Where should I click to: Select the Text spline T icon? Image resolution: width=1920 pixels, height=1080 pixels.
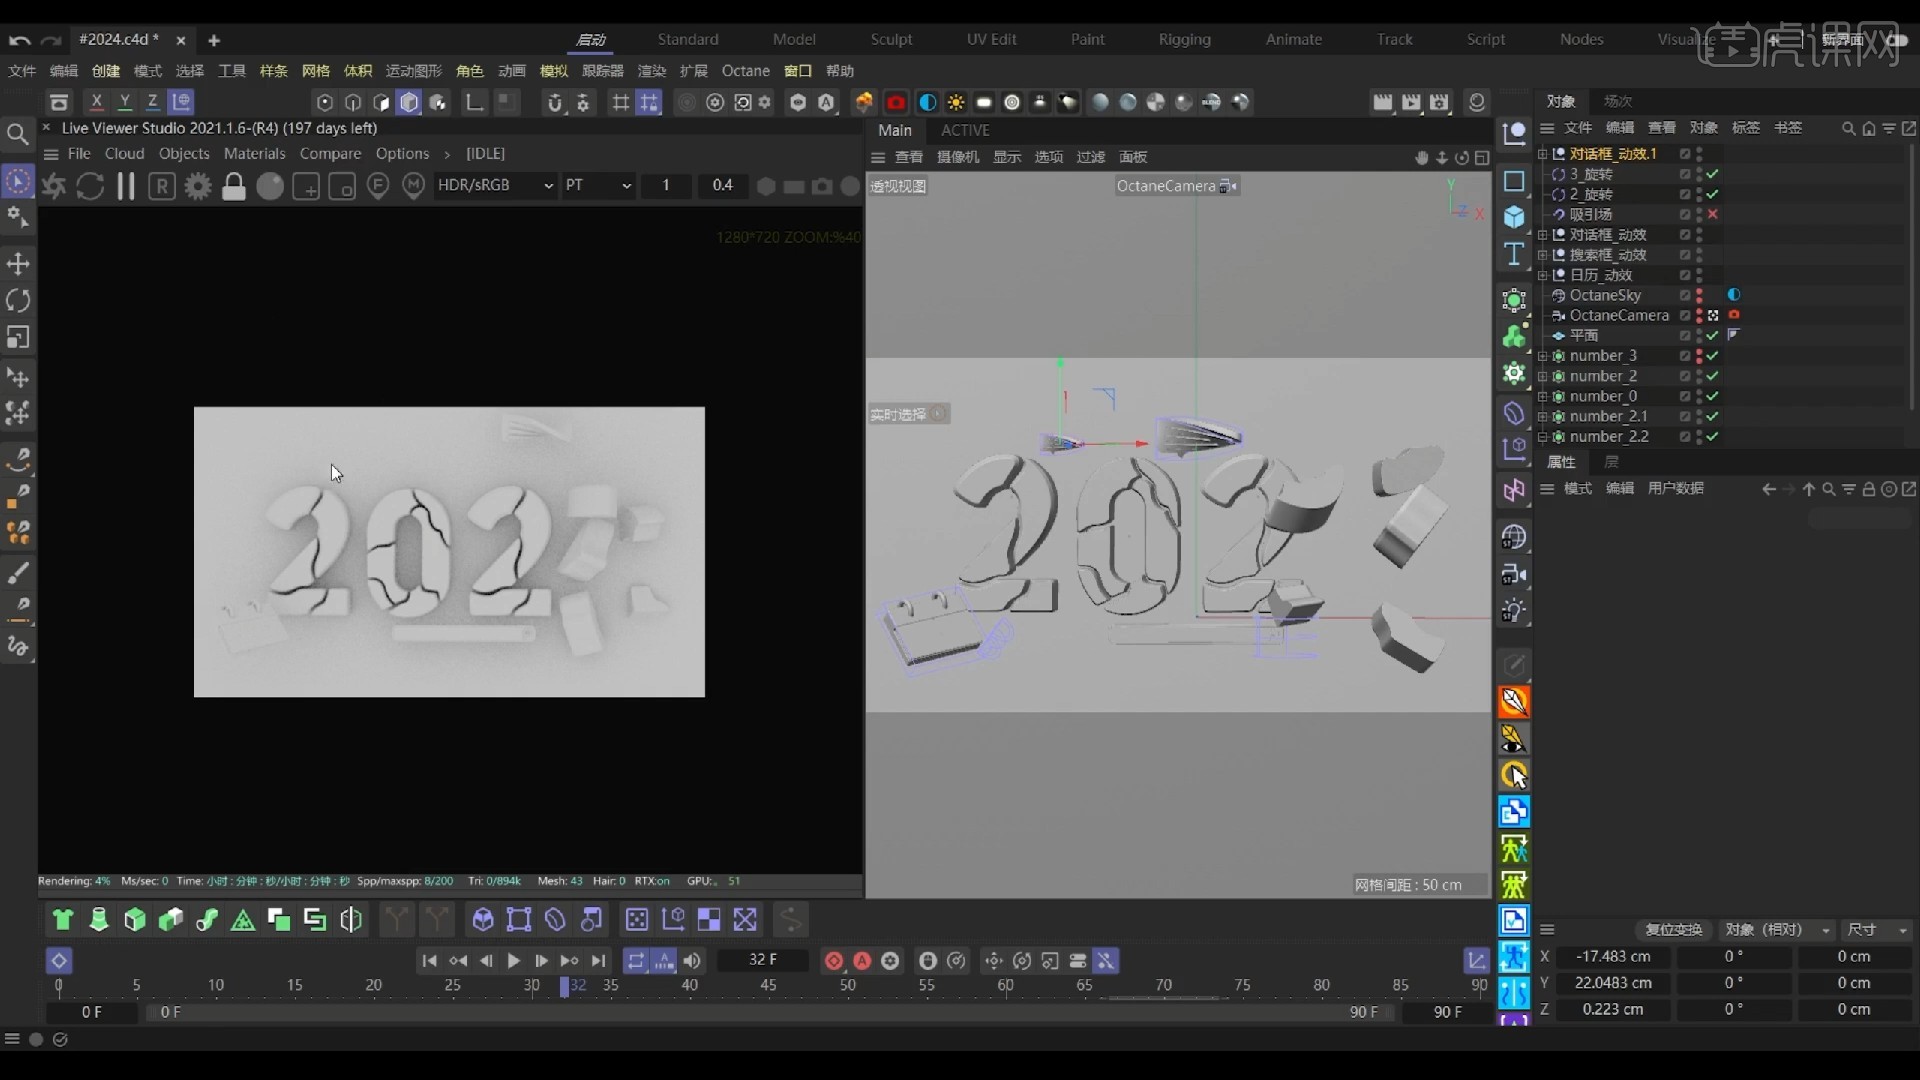[x=1514, y=254]
